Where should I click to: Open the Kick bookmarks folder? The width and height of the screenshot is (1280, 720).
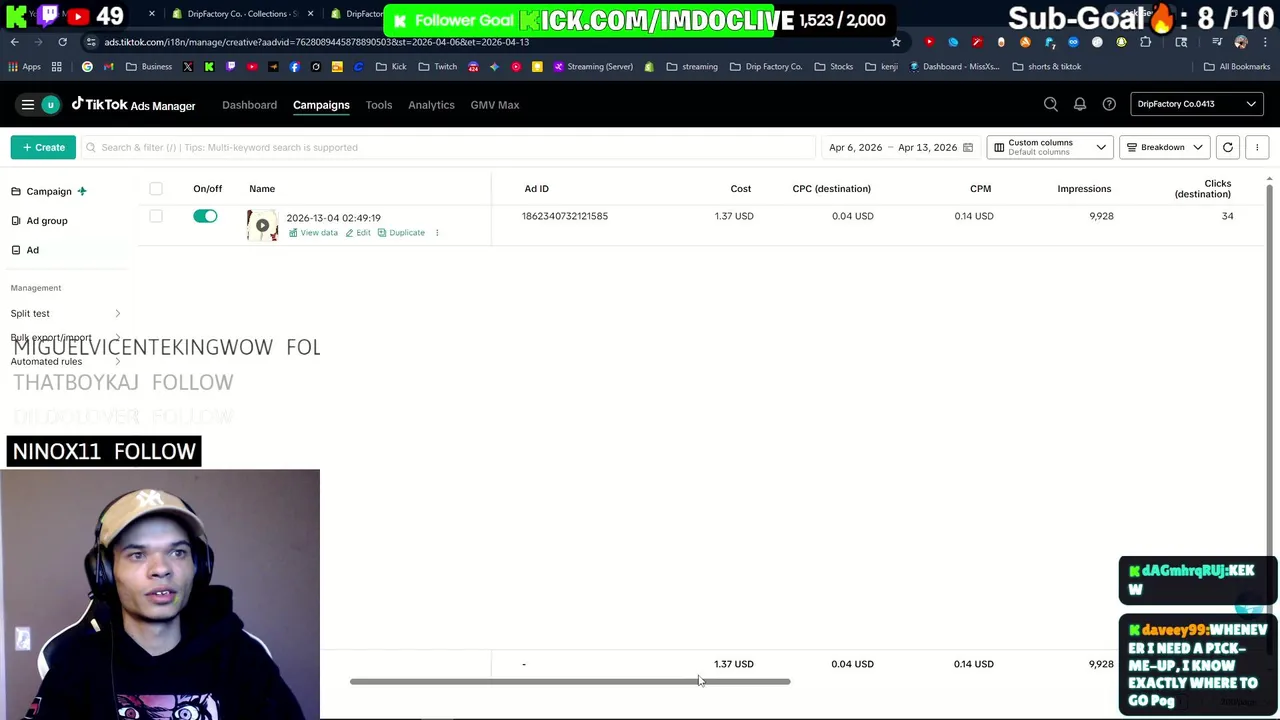pos(391,67)
